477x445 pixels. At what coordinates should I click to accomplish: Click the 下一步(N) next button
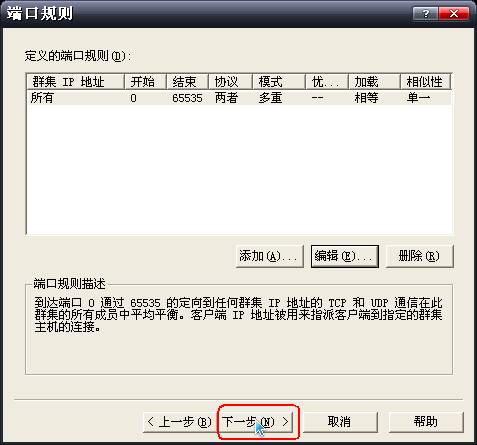tap(256, 422)
